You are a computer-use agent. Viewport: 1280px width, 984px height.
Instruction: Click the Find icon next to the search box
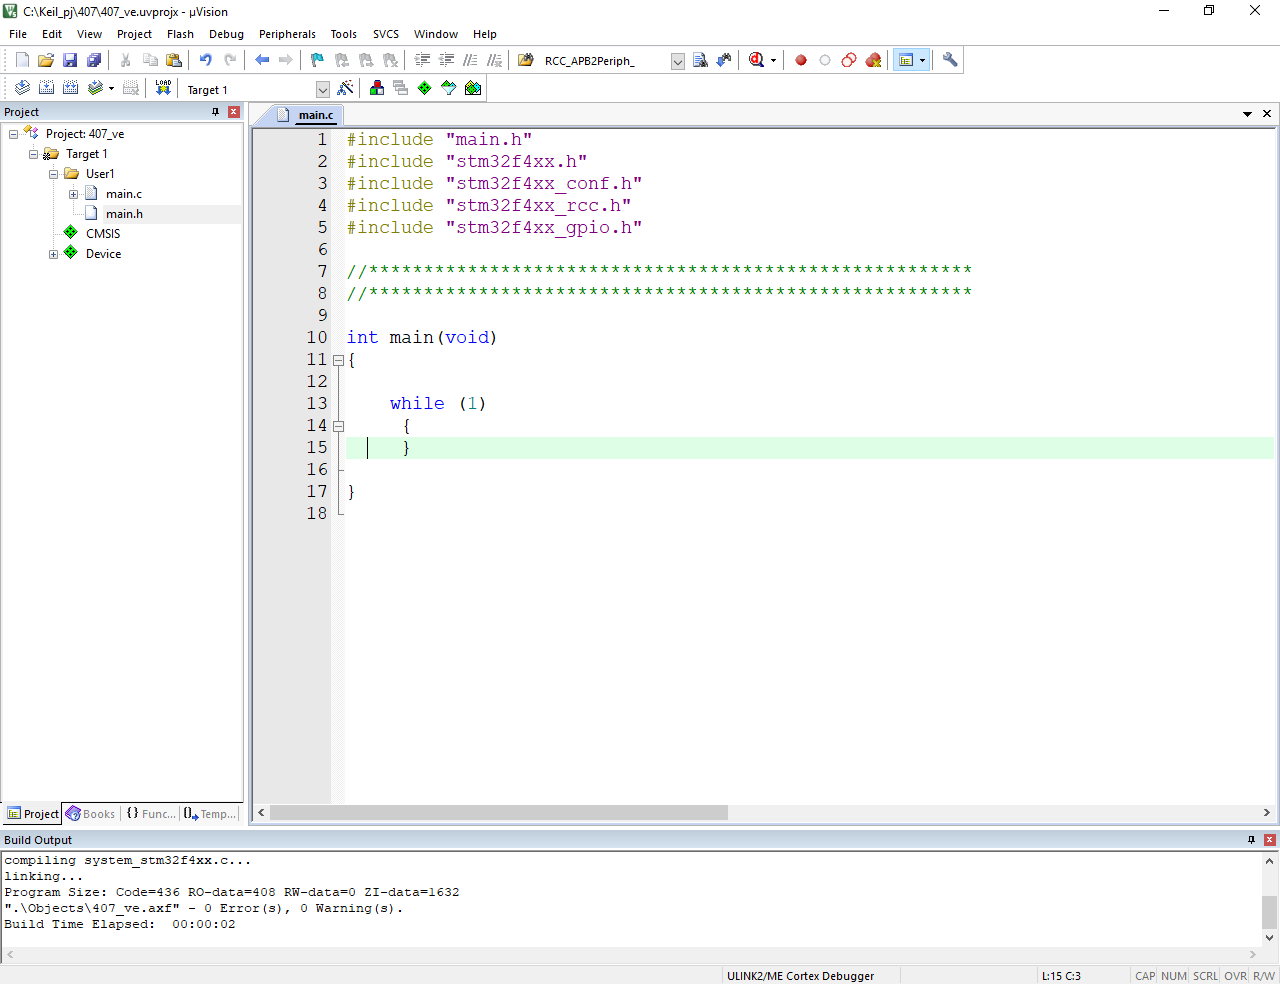pos(700,60)
